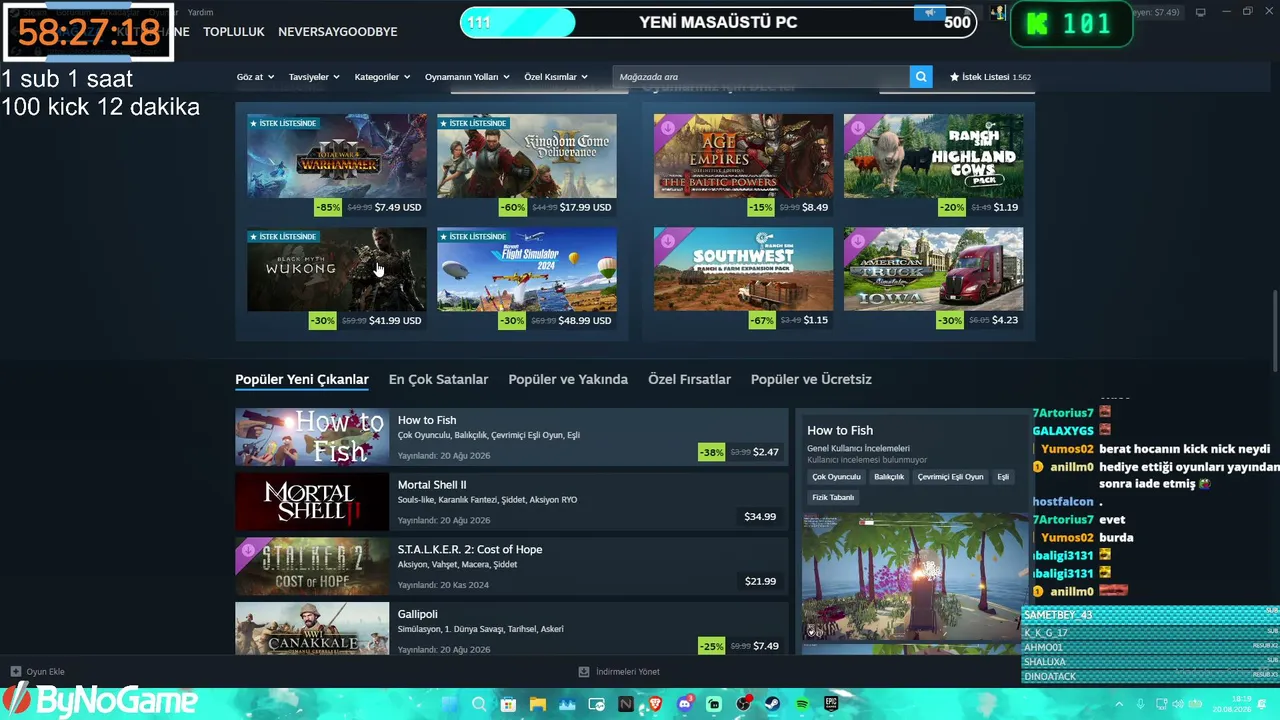This screenshot has height=720, width=1280.
Task: Open Notion from the taskbar
Action: click(626, 704)
